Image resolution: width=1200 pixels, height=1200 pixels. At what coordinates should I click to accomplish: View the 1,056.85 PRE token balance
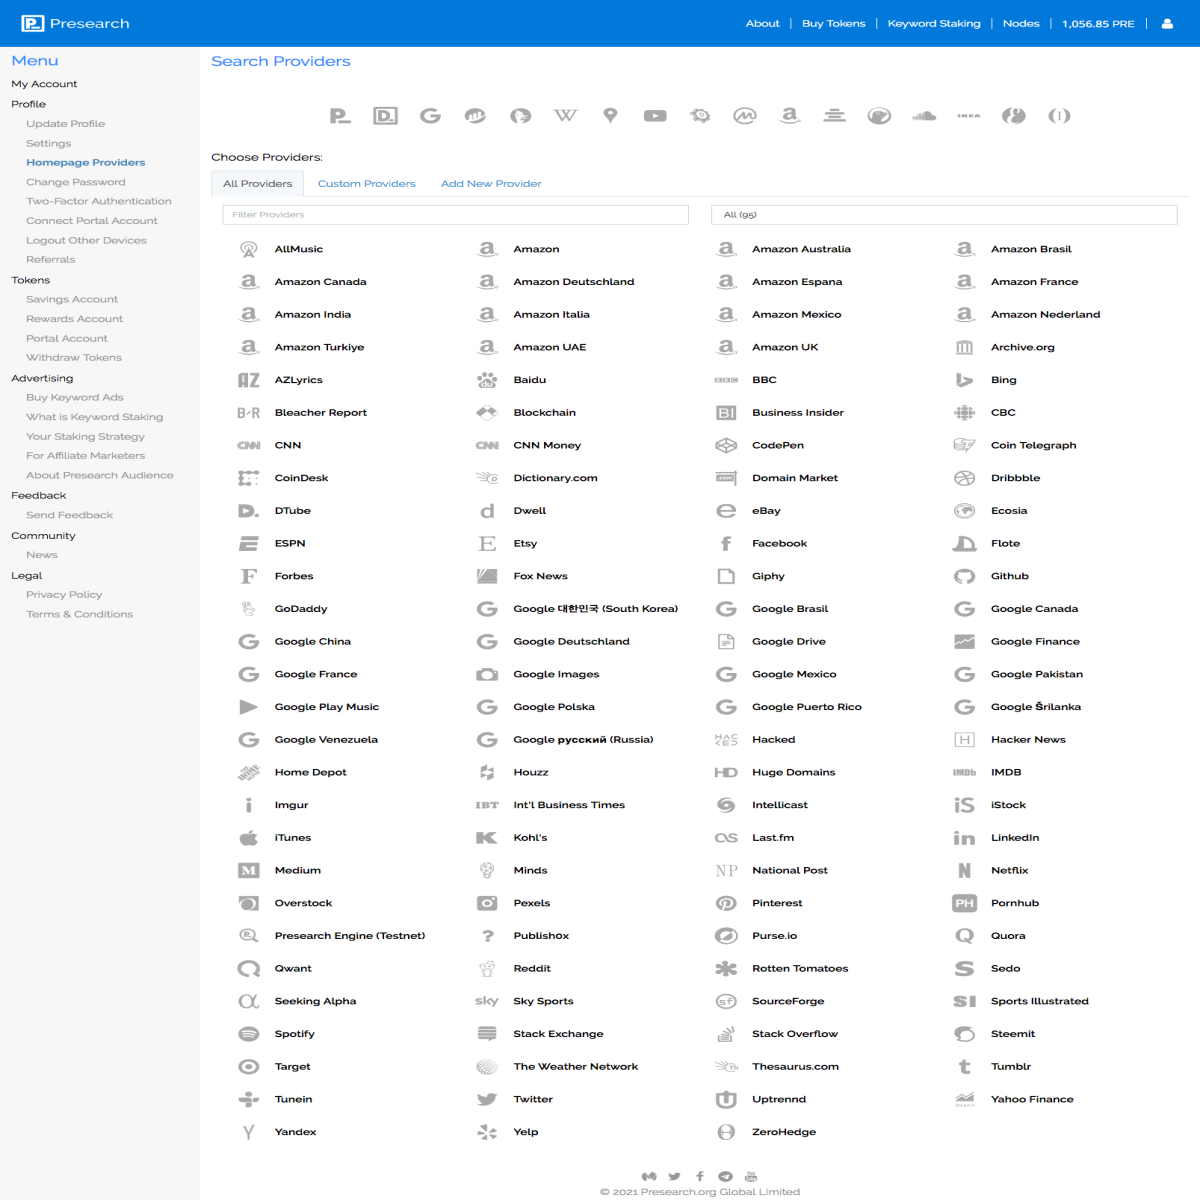pos(1098,23)
